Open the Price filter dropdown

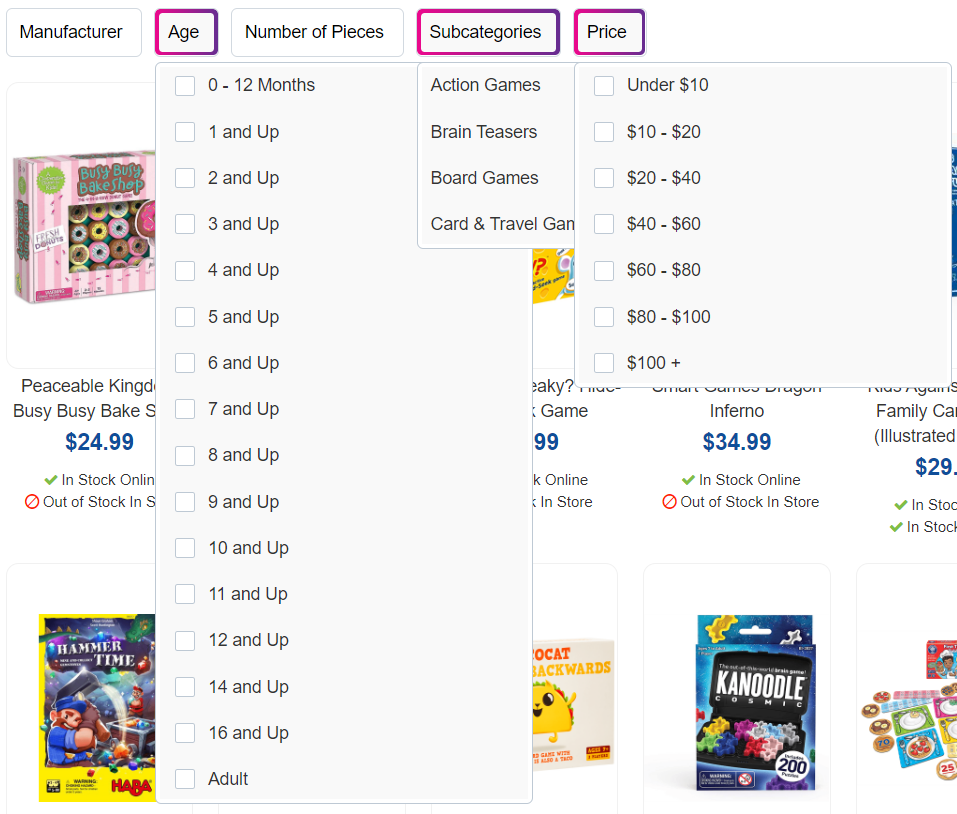click(609, 31)
